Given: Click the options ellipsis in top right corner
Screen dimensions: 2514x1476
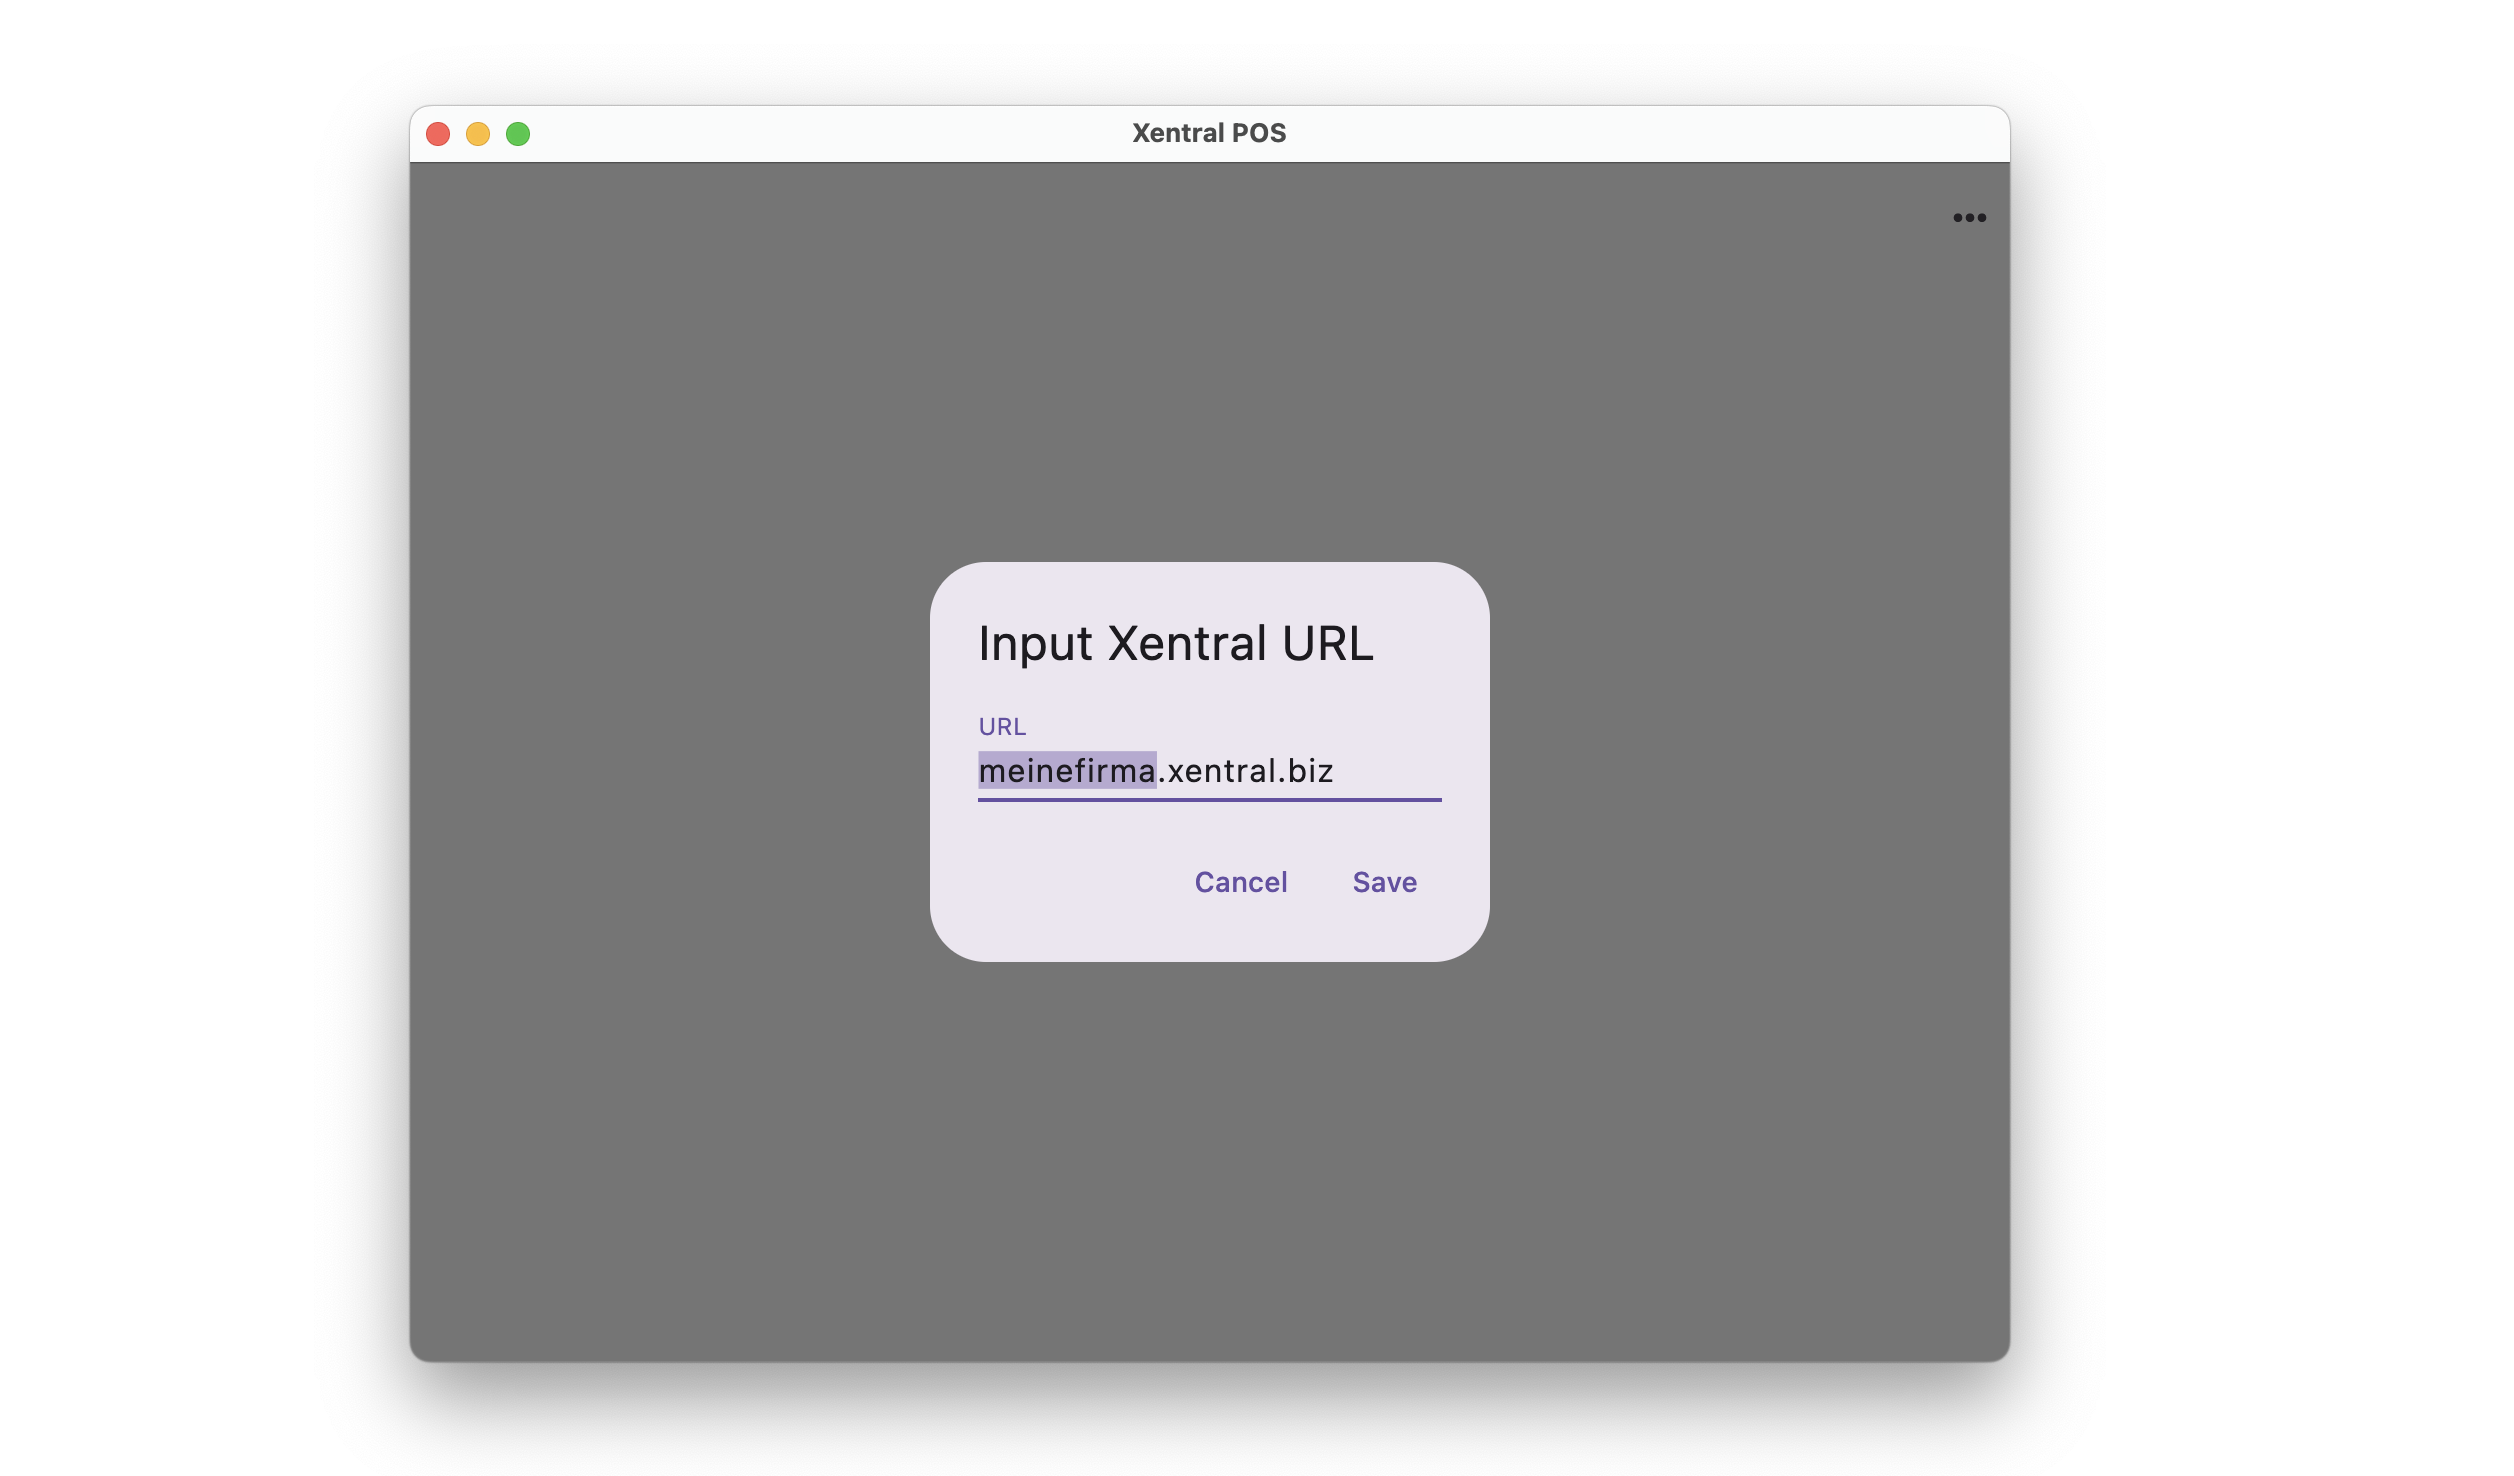Looking at the screenshot, I should tap(1968, 218).
